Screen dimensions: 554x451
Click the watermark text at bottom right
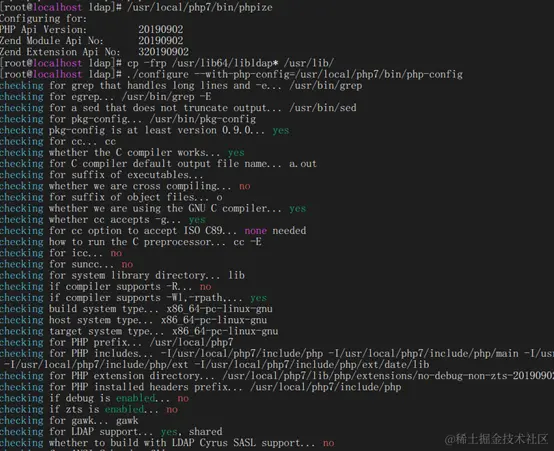(496, 439)
